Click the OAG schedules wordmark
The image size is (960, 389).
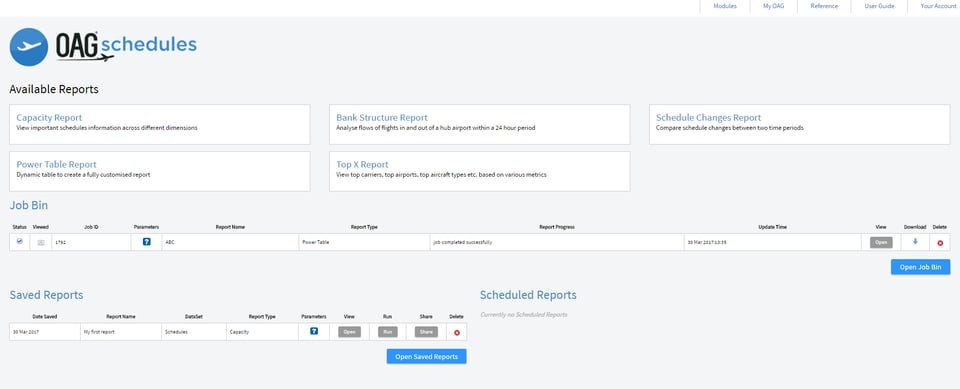pyautogui.click(x=127, y=47)
